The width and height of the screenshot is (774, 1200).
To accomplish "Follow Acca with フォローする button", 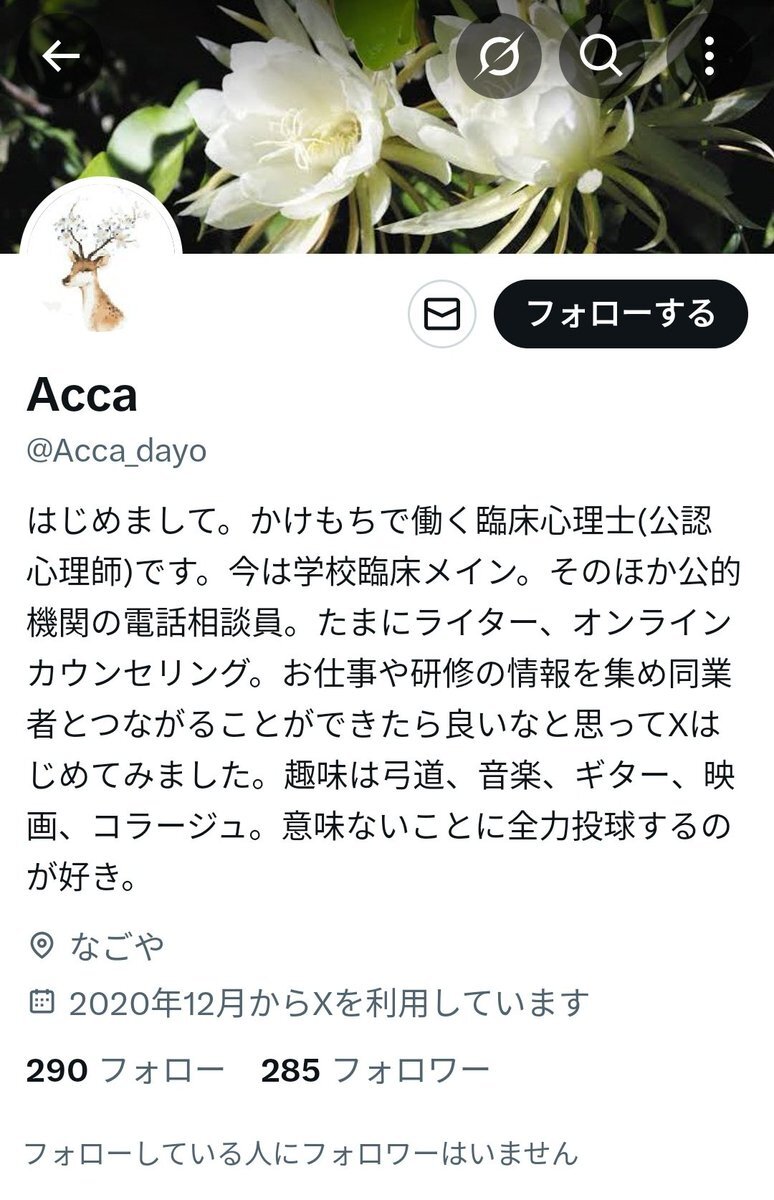I will 621,314.
